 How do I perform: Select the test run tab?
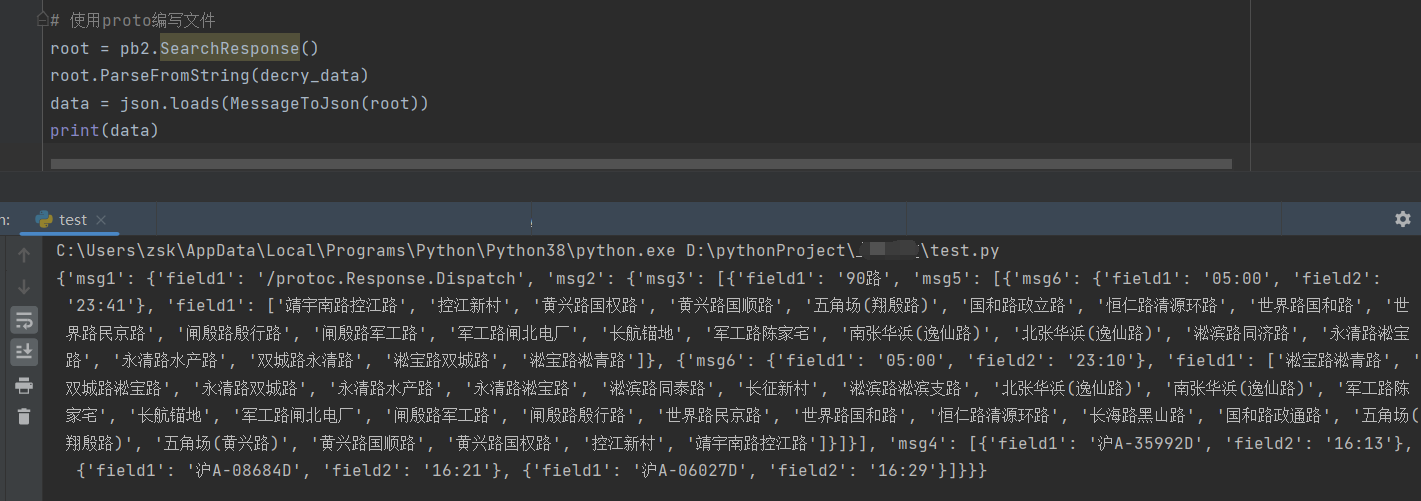click(72, 220)
